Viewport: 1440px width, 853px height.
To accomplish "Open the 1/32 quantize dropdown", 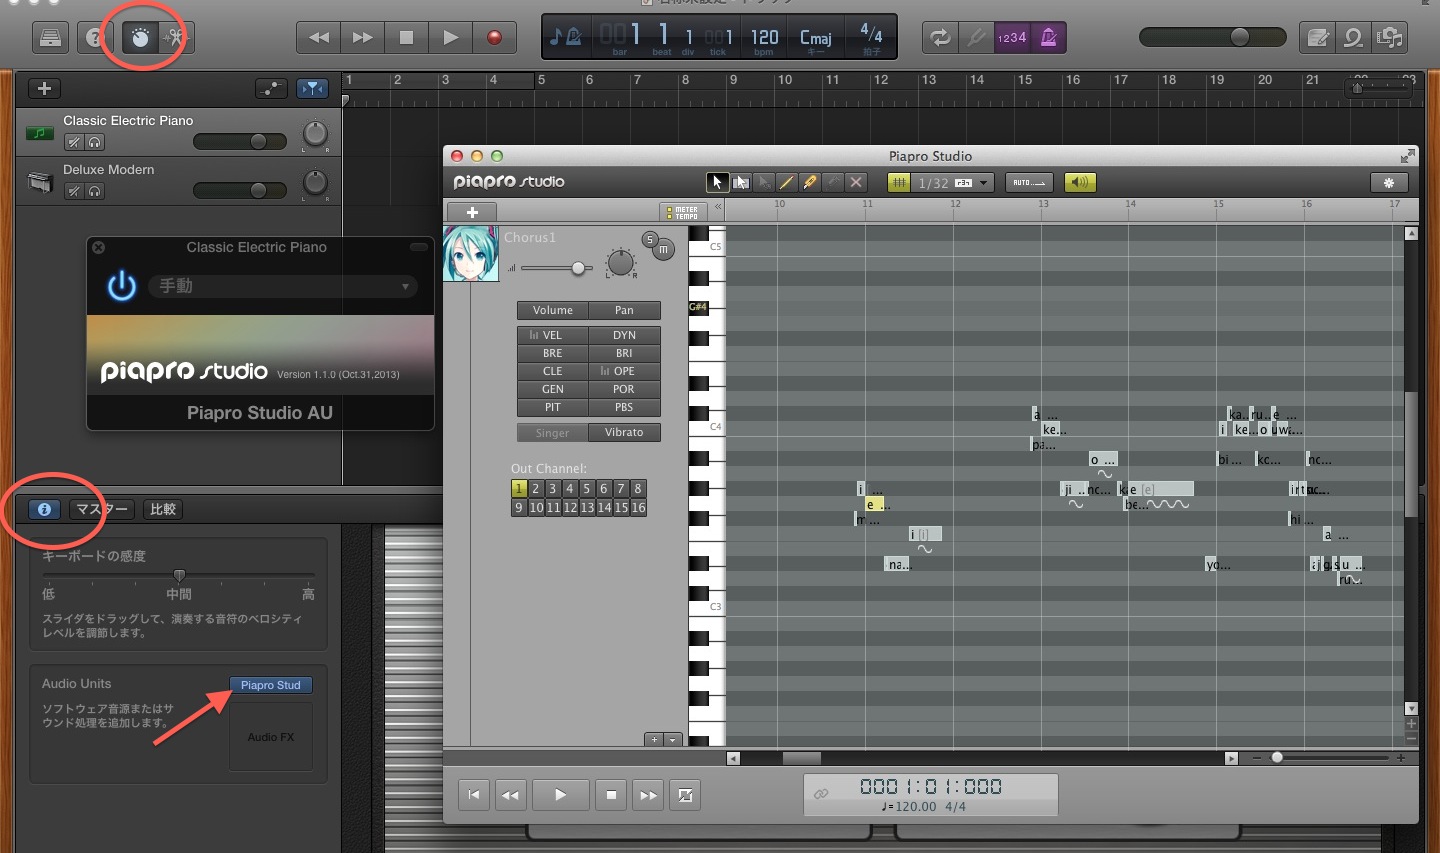I will pos(953,182).
